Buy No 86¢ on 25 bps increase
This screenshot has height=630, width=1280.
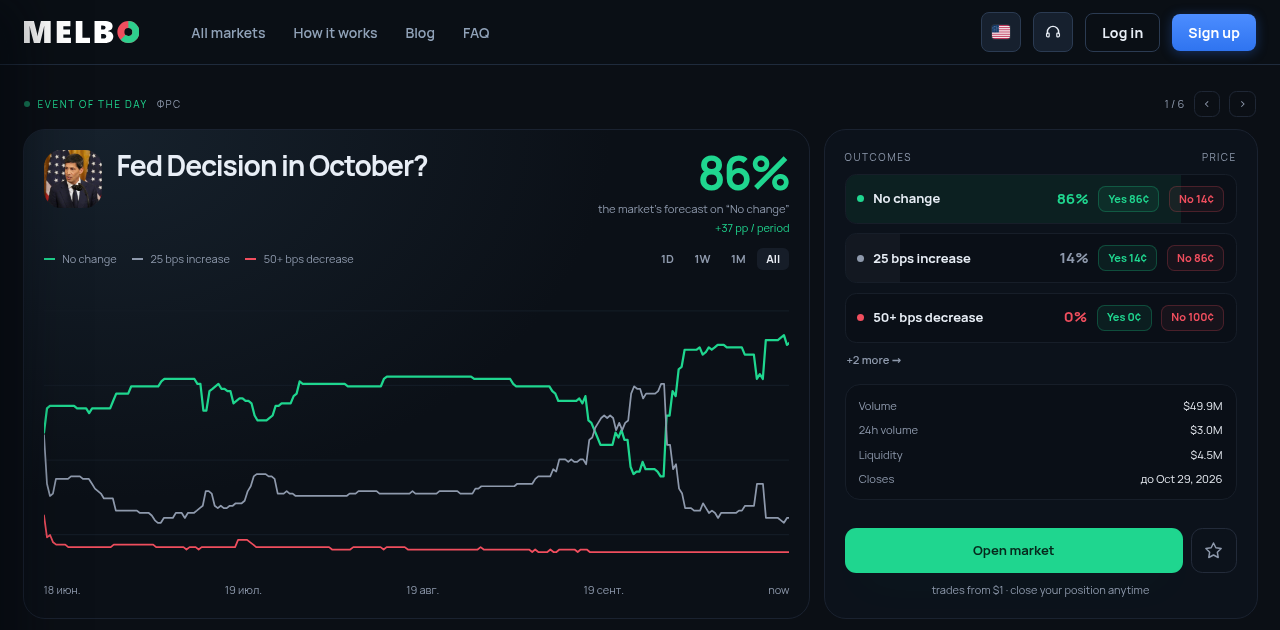pos(1196,258)
